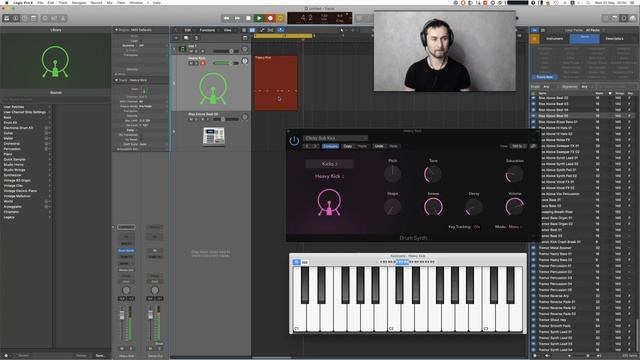
Task: Toggle global Solo S button above tracks
Action: [196, 38]
